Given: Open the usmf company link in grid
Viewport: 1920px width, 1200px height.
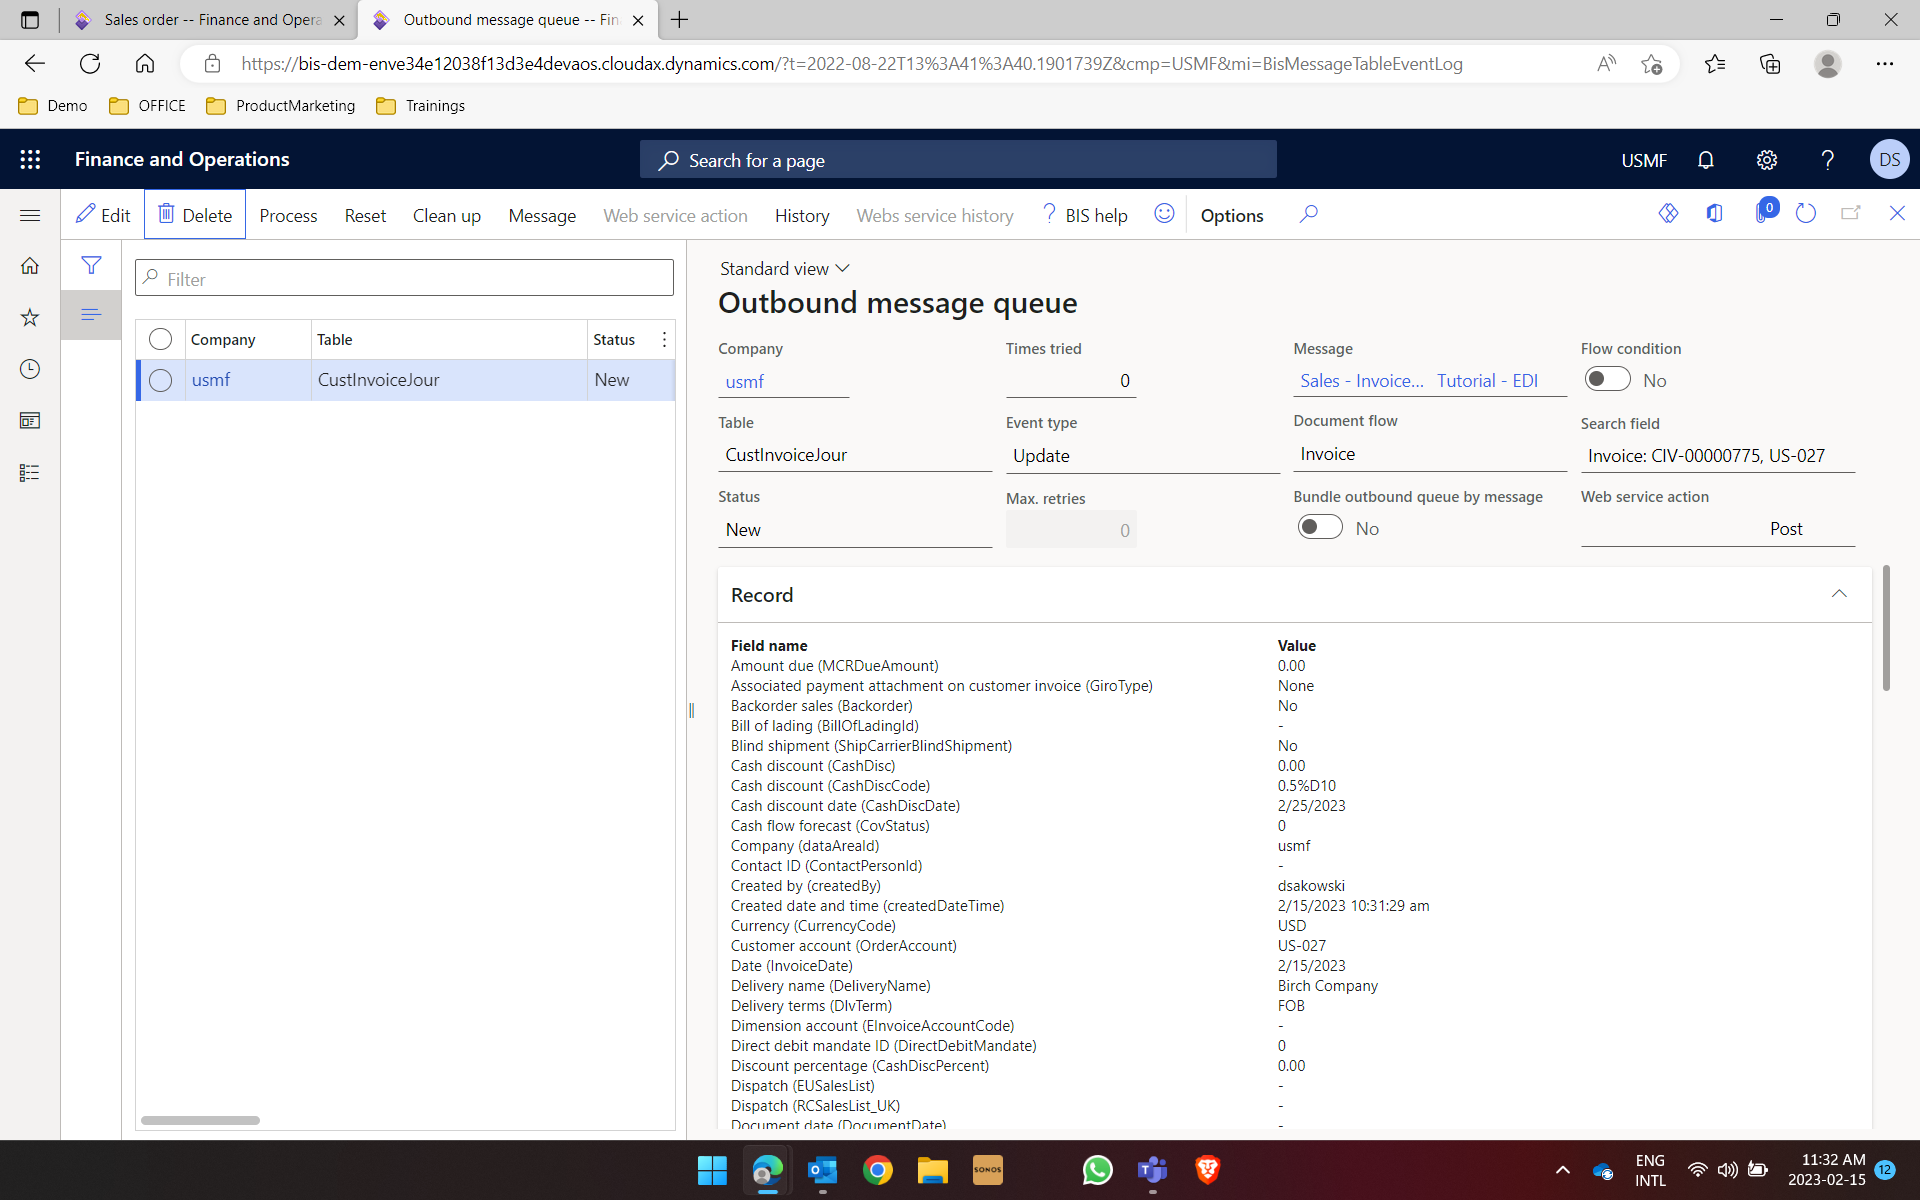Looking at the screenshot, I should [x=211, y=380].
